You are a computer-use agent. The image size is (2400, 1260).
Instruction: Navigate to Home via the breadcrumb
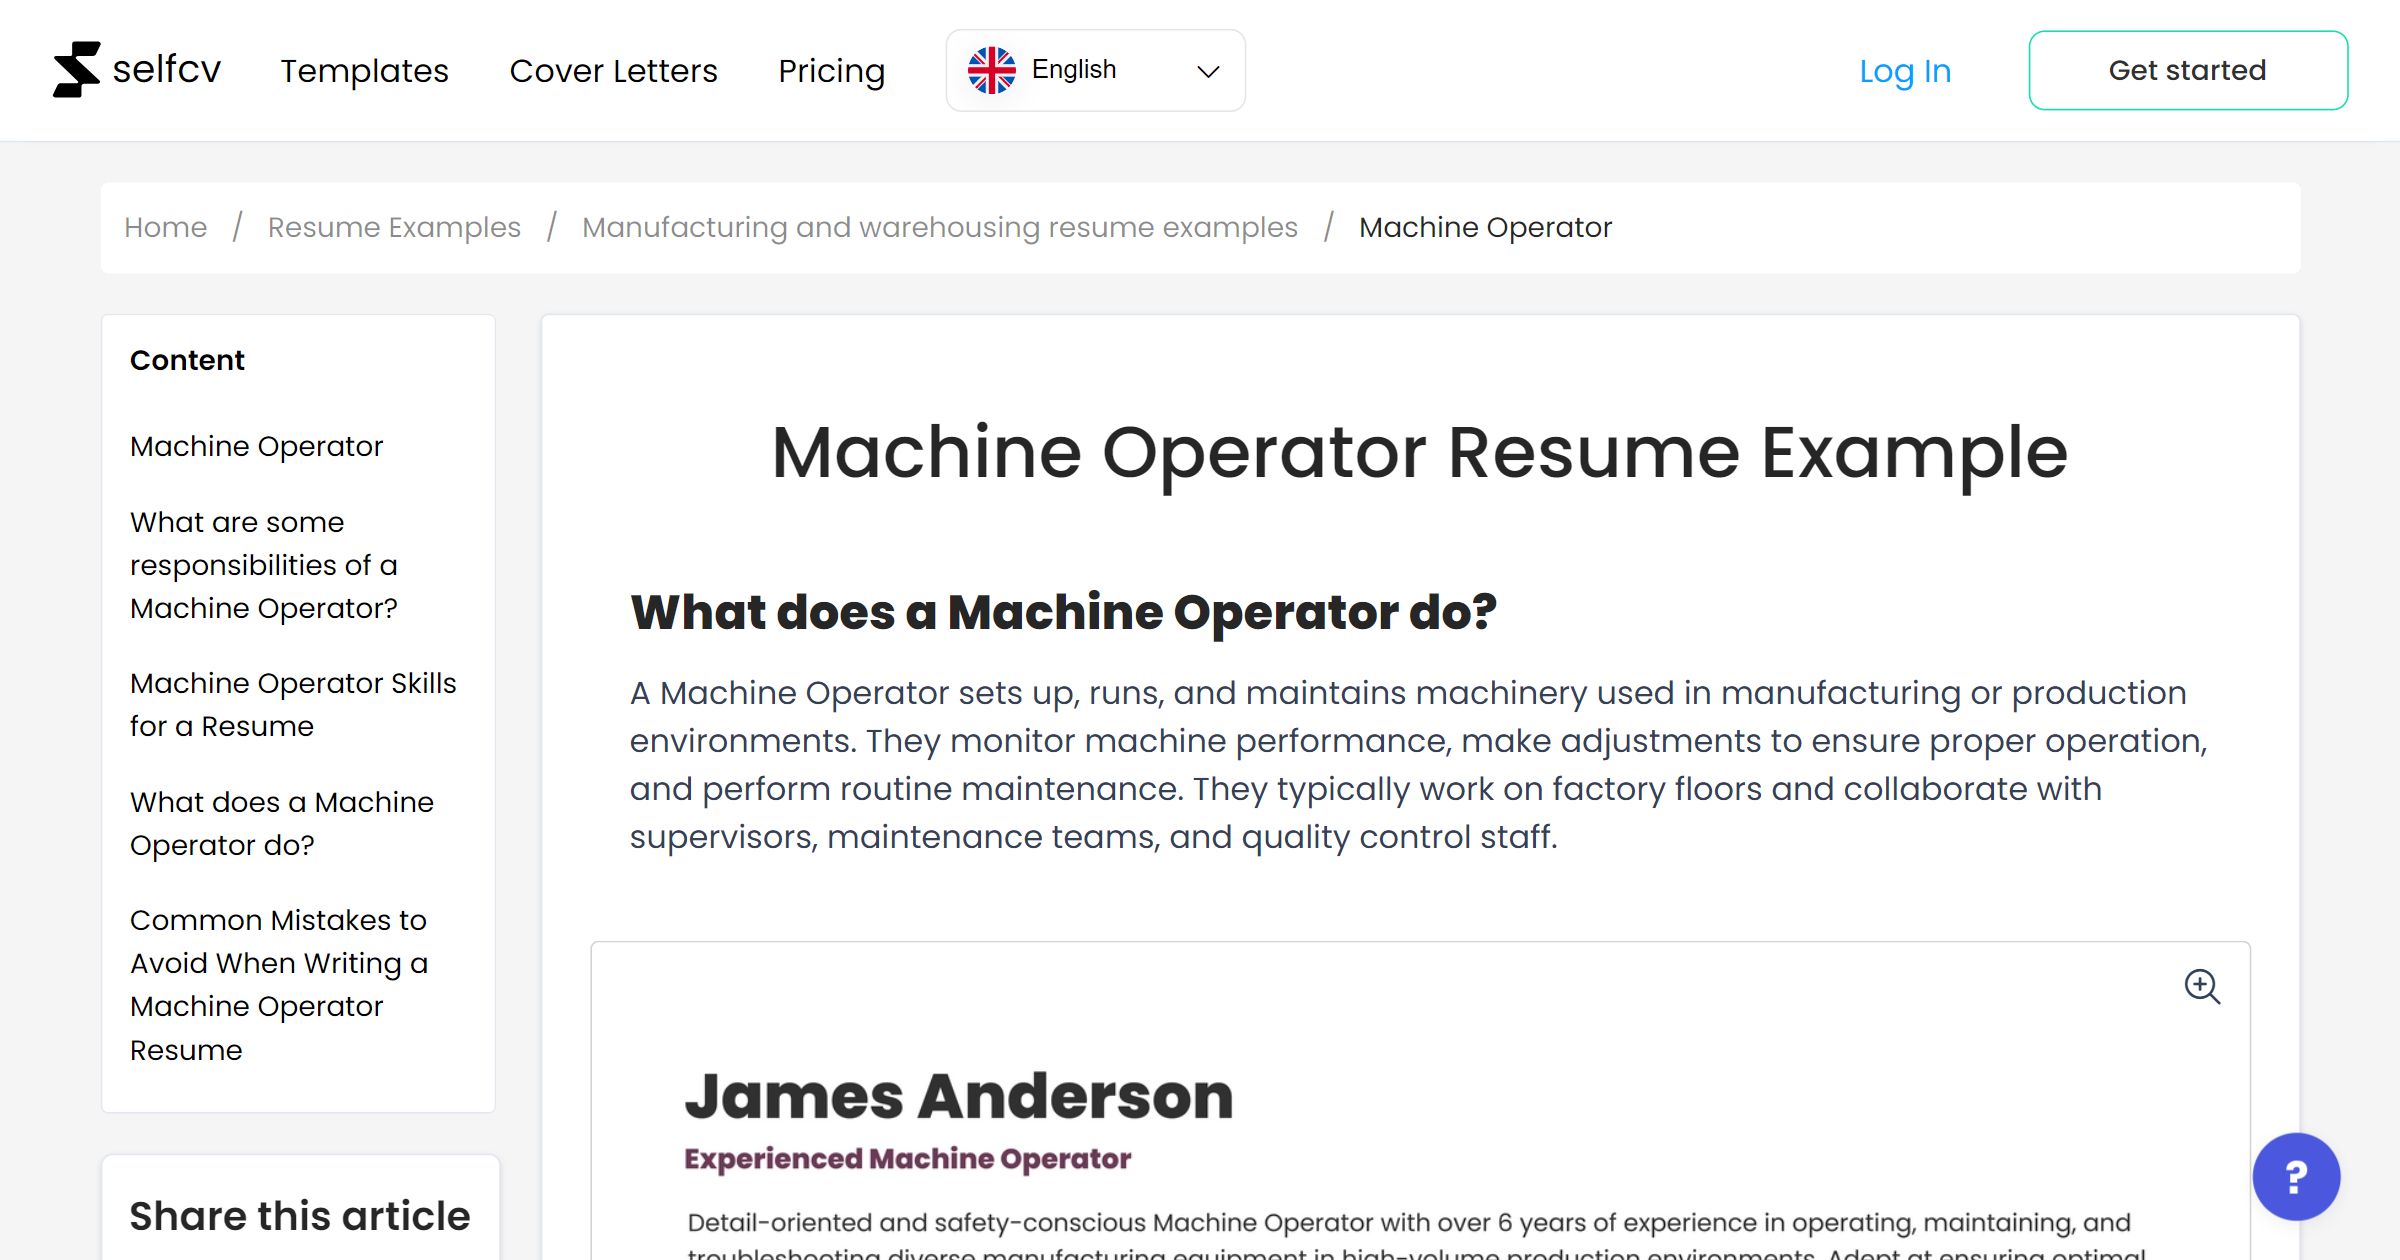pyautogui.click(x=165, y=227)
